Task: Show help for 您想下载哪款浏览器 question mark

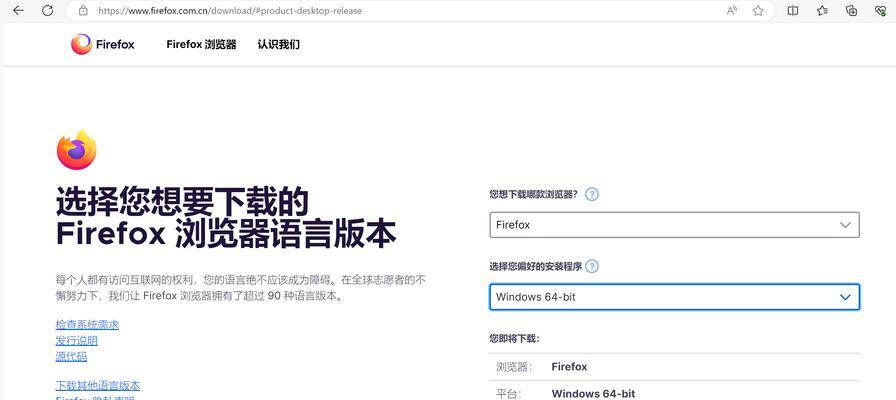Action: tap(592, 194)
